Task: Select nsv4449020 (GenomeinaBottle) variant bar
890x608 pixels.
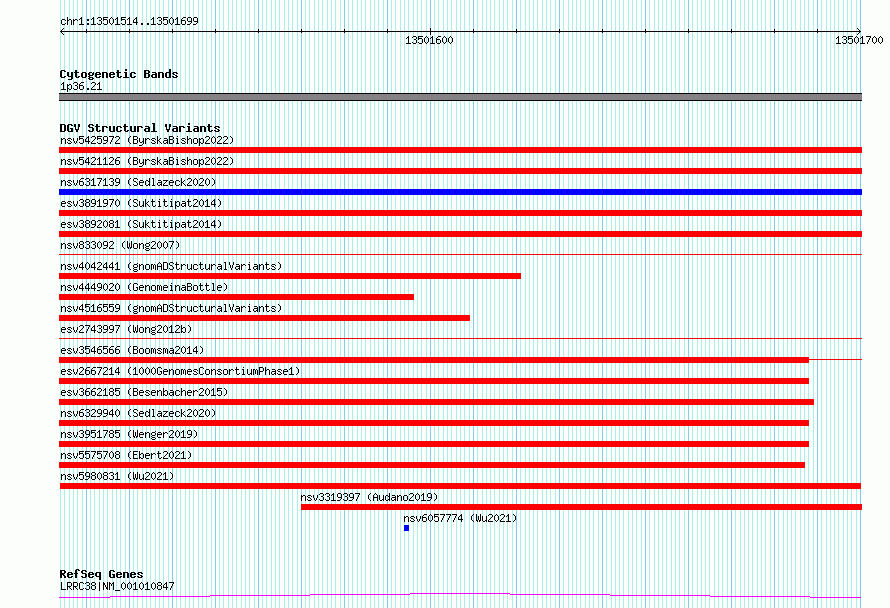Action: pyautogui.click(x=237, y=297)
